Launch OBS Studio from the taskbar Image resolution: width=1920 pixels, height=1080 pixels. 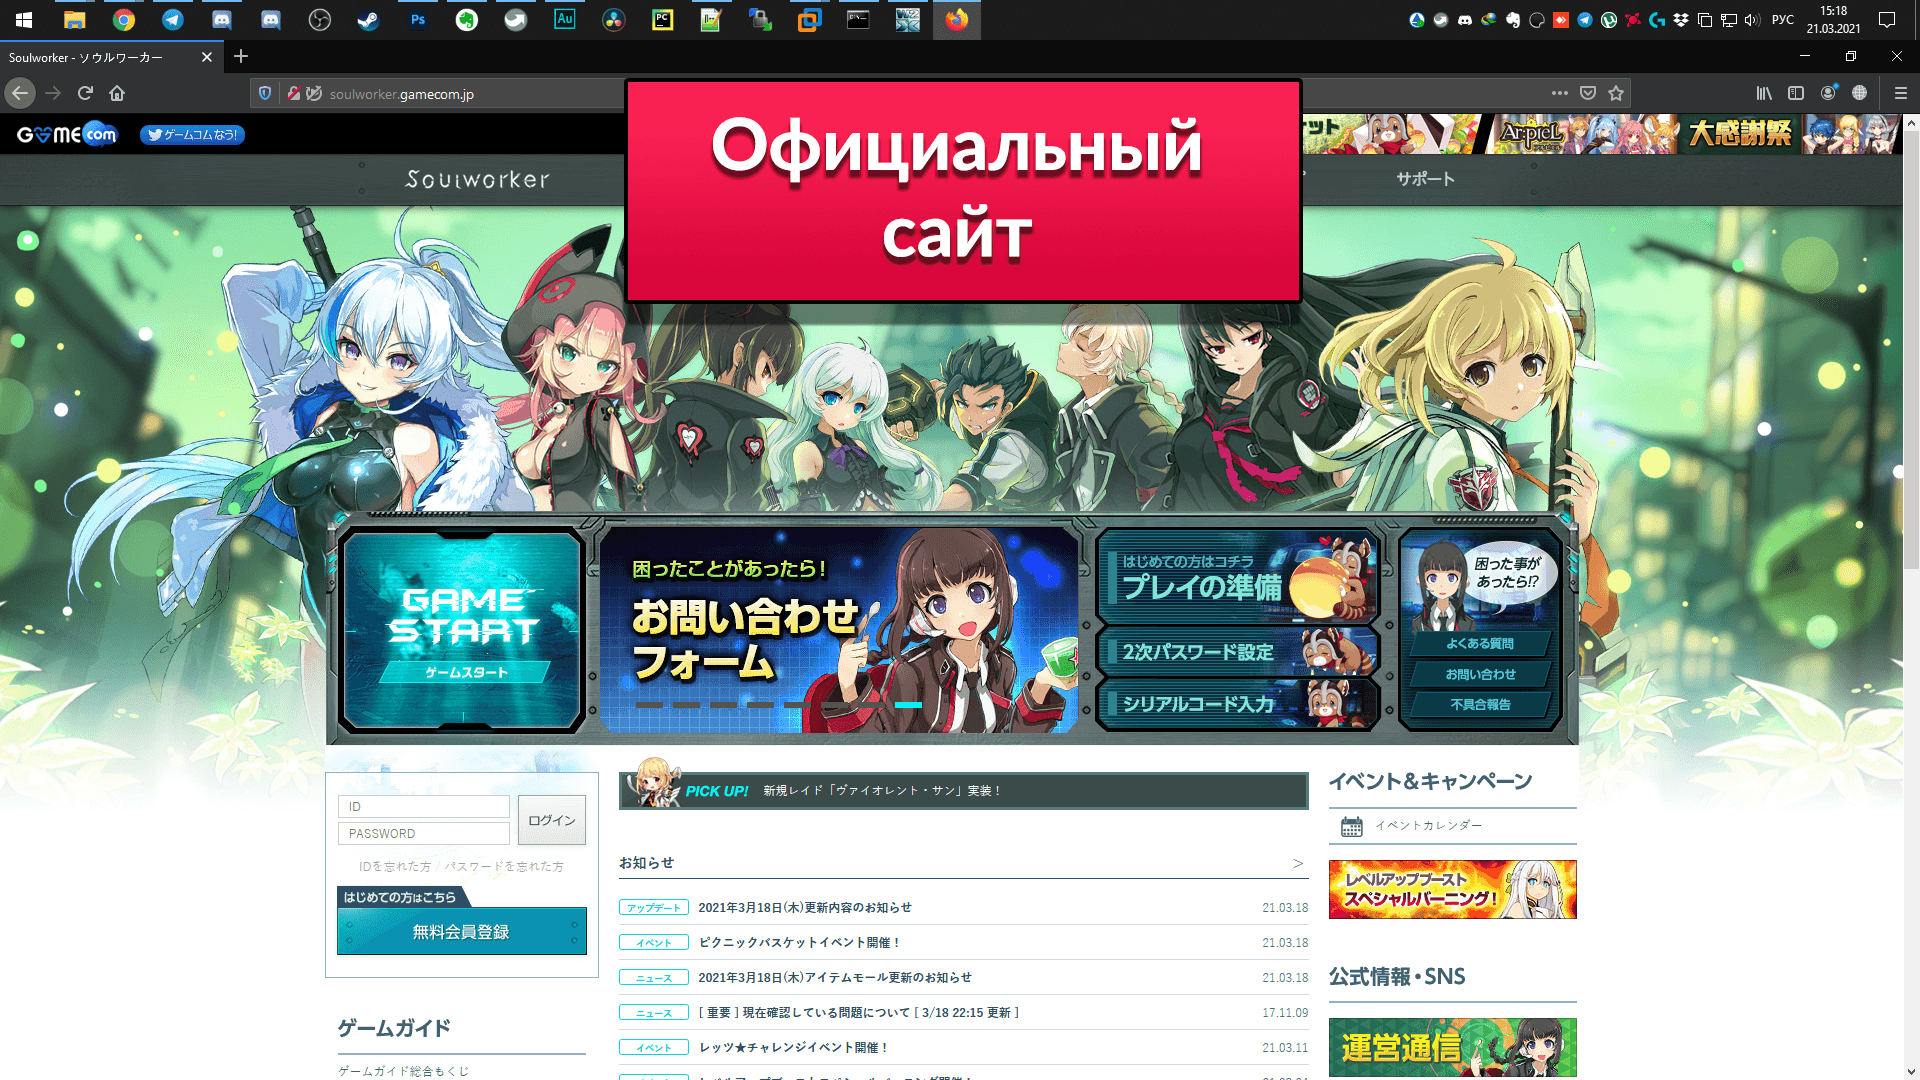320,20
